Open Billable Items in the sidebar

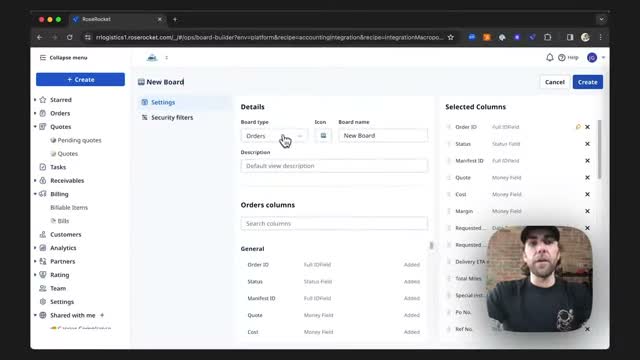click(69, 207)
